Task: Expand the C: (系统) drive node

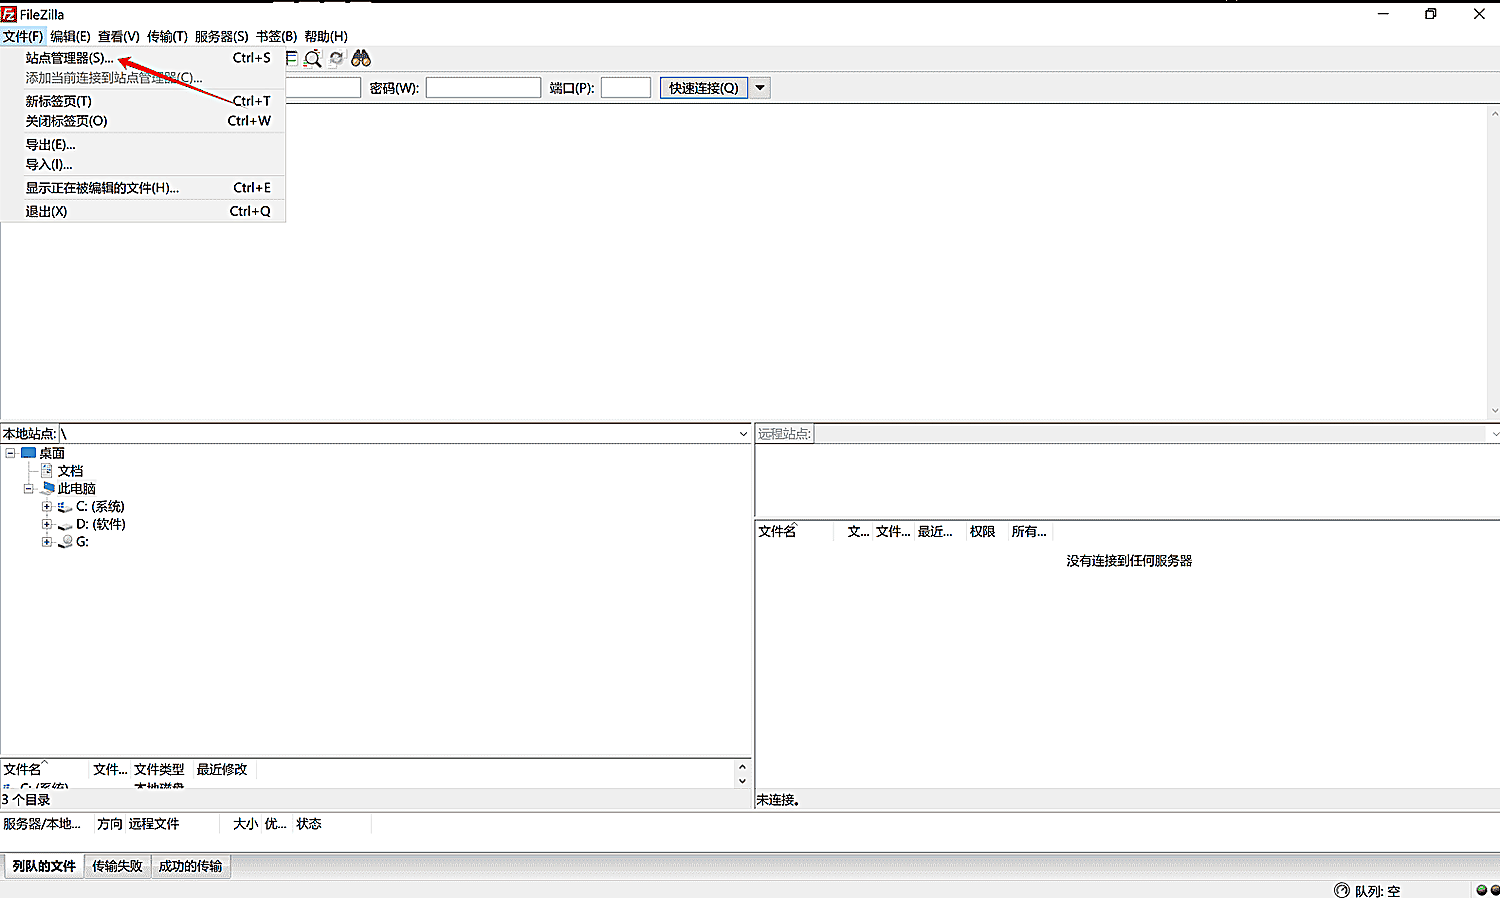Action: 46,507
